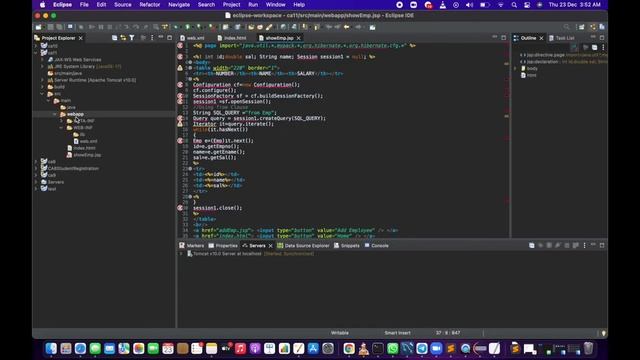The width and height of the screenshot is (640, 360).
Task: Open the Outline view tab
Action: [528, 38]
